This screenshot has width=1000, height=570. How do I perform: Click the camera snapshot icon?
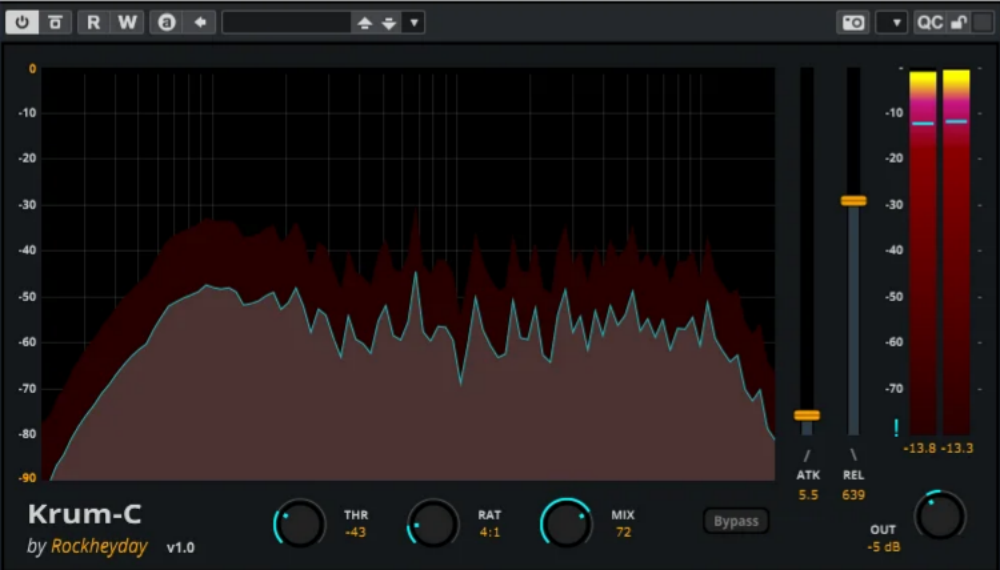853,23
